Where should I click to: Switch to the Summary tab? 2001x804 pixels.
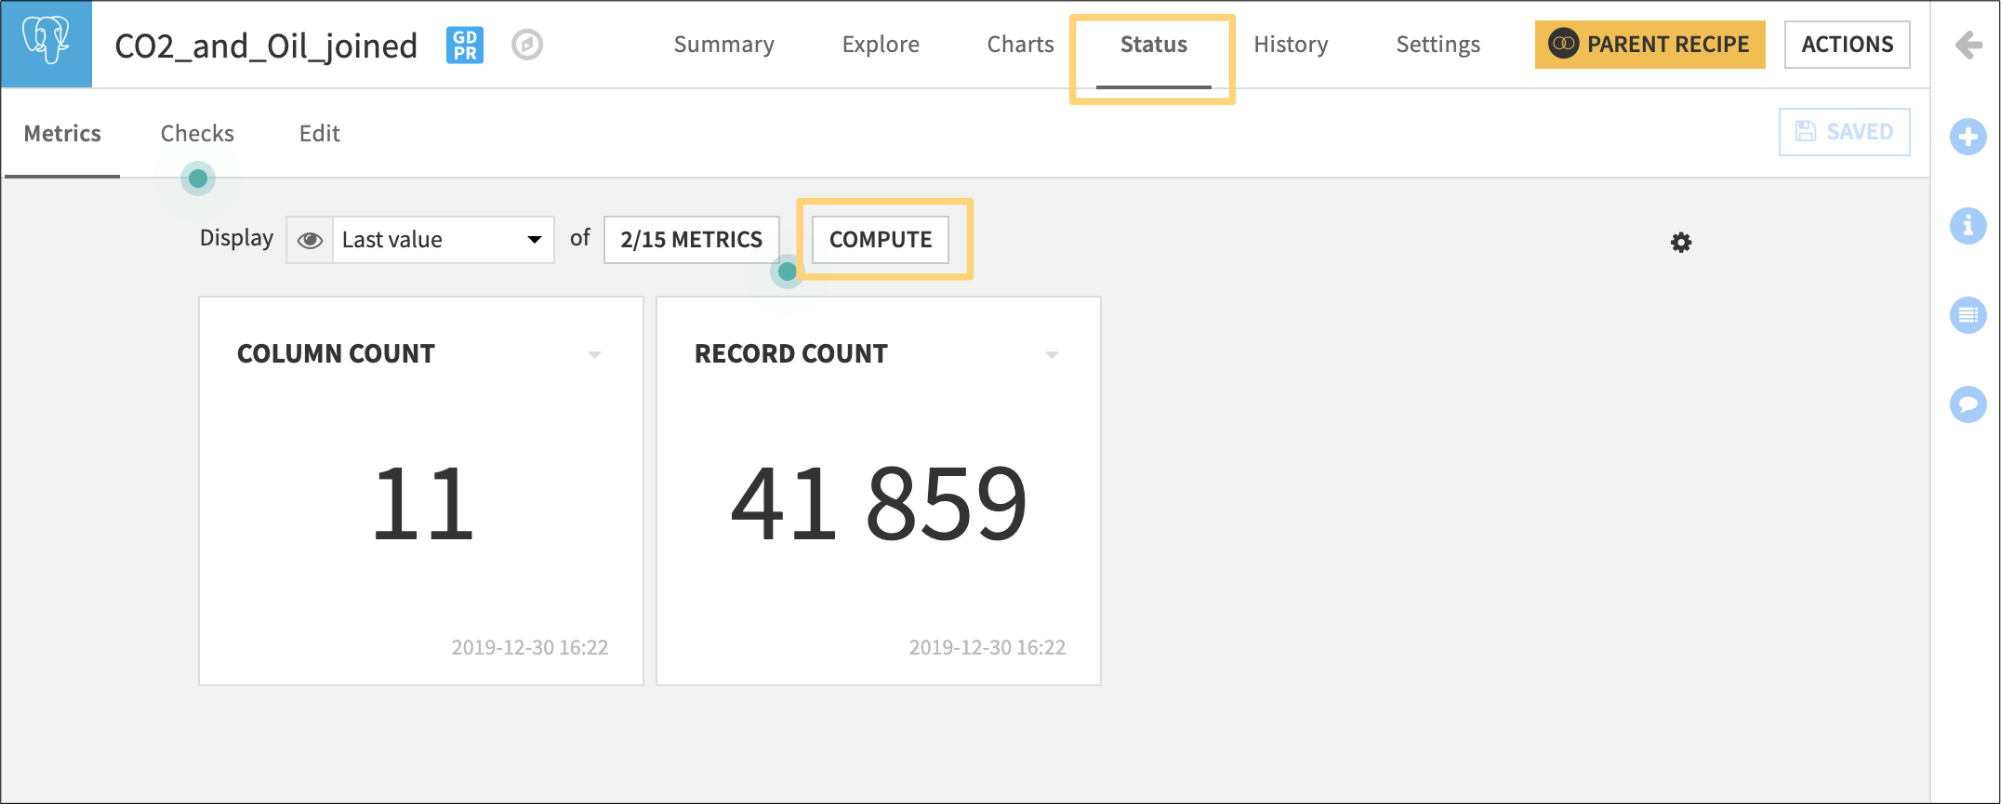(724, 45)
